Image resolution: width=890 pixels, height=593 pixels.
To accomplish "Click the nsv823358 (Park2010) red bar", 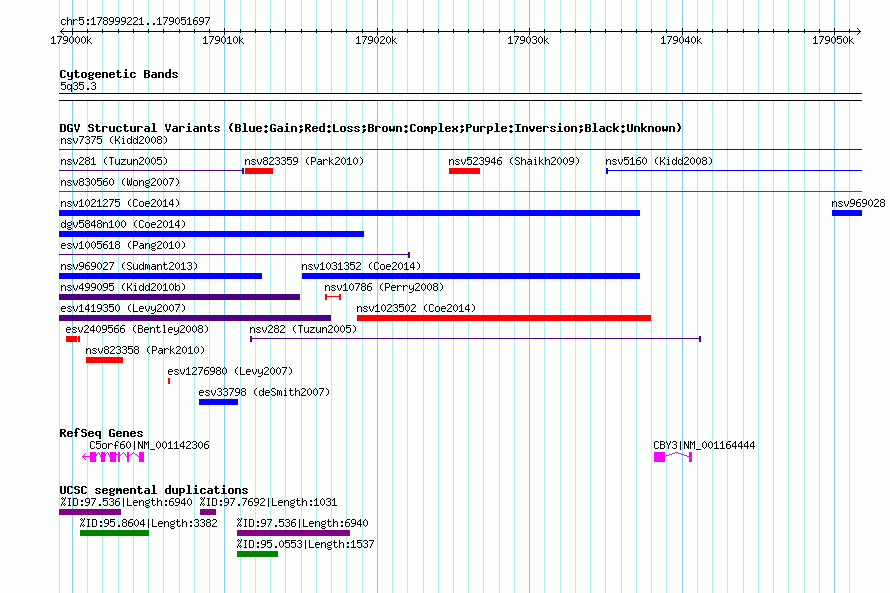I will [x=104, y=360].
